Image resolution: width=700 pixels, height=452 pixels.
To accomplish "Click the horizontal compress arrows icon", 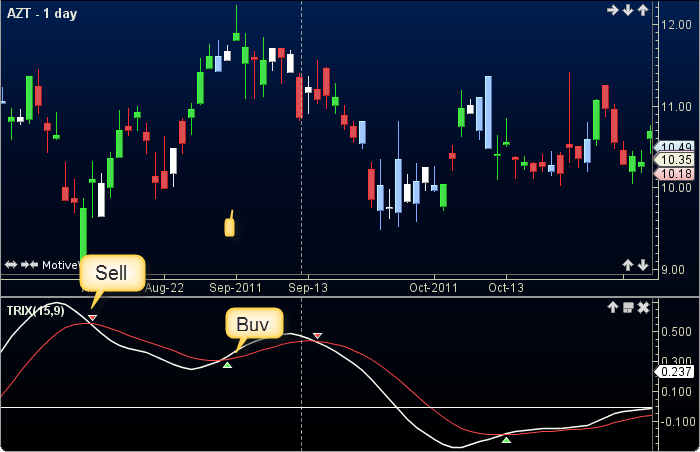I will point(29,265).
